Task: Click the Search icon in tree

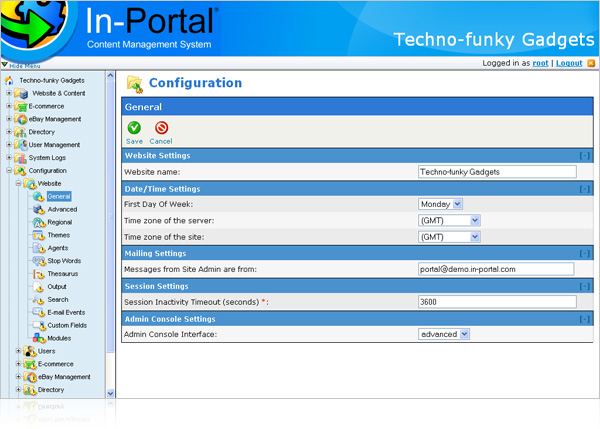Action: coord(39,300)
